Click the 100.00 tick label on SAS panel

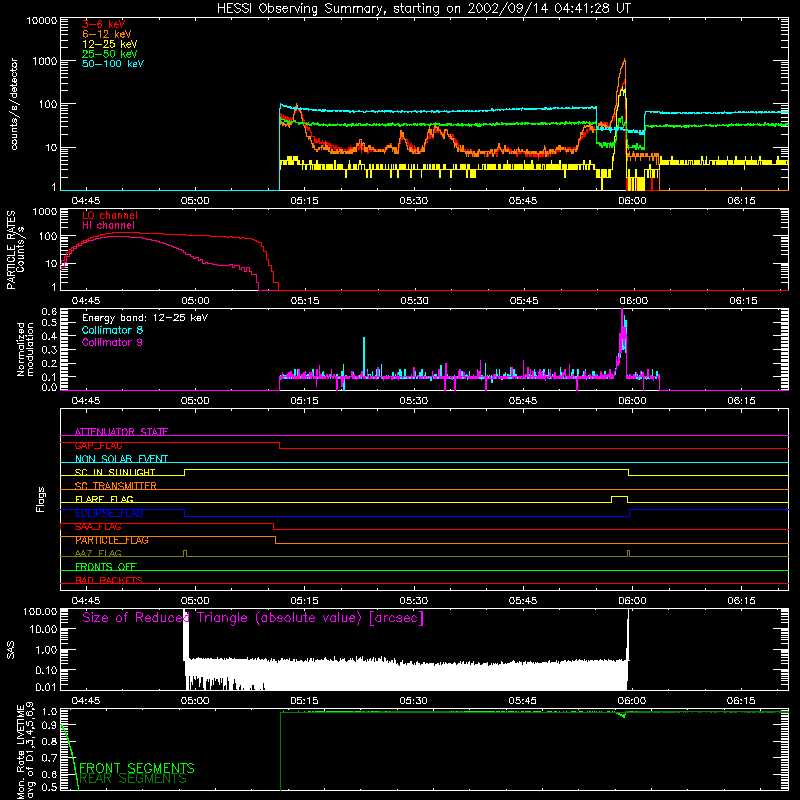coord(40,611)
